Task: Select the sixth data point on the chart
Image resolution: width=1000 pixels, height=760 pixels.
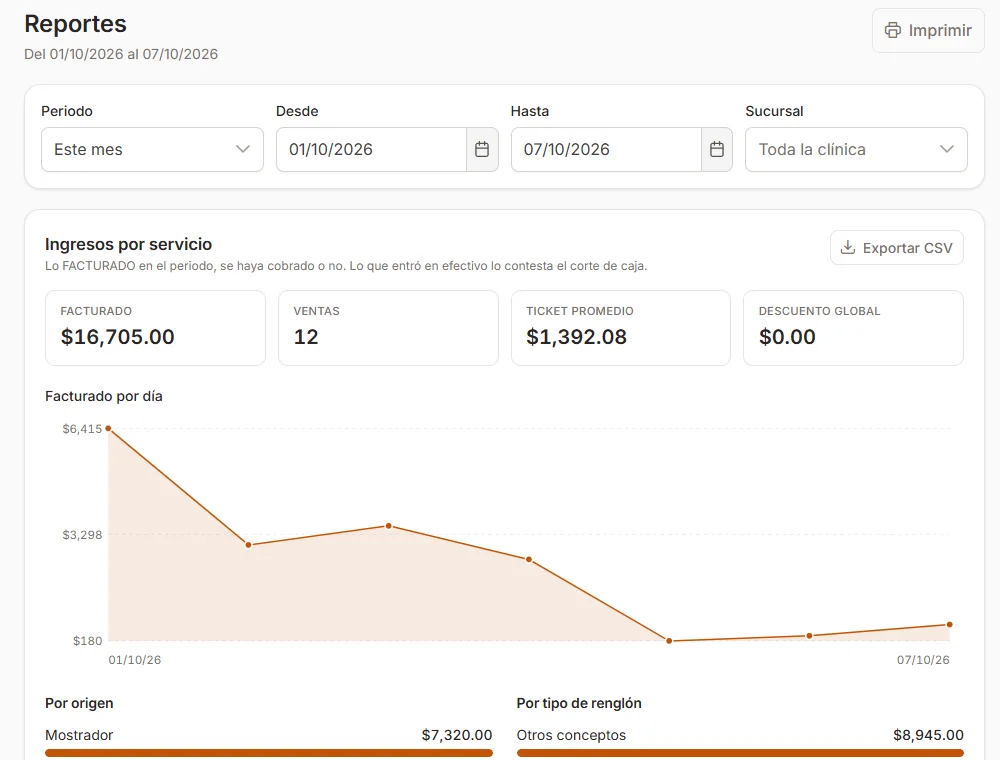Action: pos(809,636)
